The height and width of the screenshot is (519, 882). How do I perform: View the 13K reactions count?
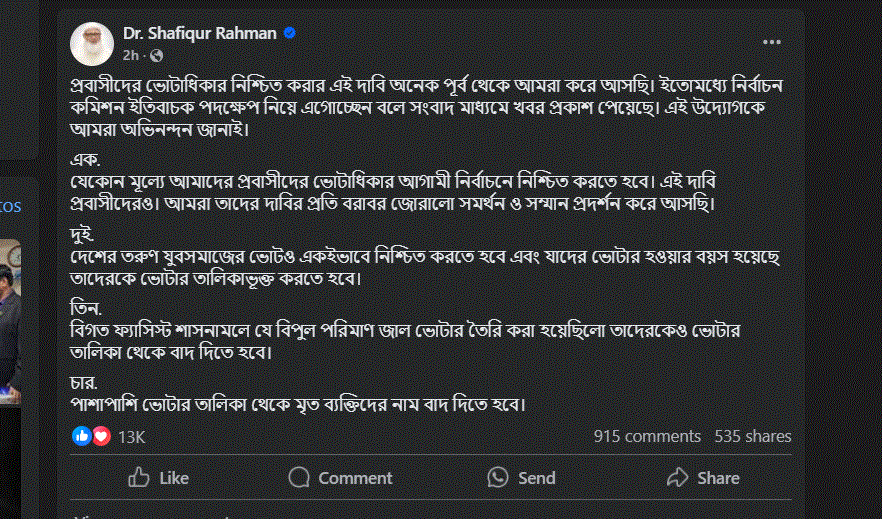[132, 437]
